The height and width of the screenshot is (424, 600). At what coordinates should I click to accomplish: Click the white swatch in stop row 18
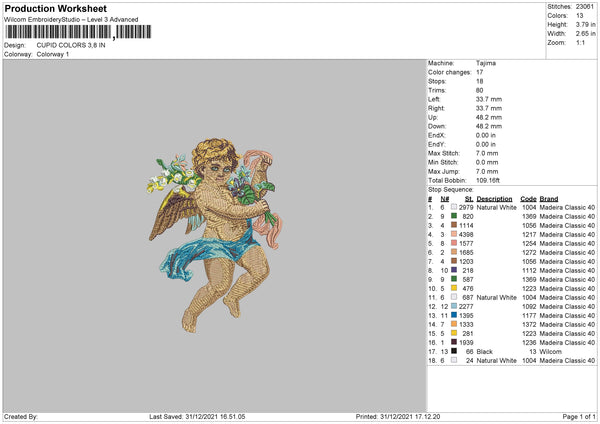coord(454,360)
